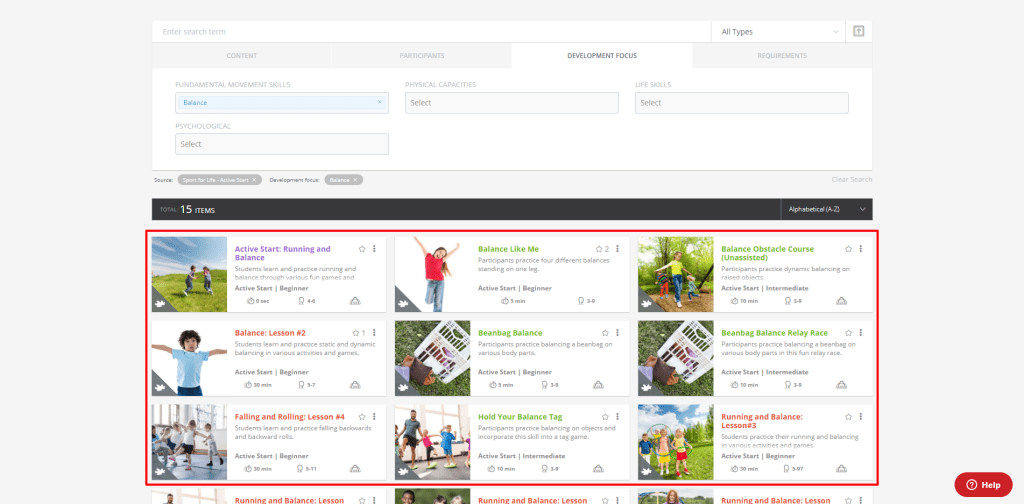1024x504 pixels.
Task: Toggle the favorite star on Balance Like Me
Action: point(598,249)
